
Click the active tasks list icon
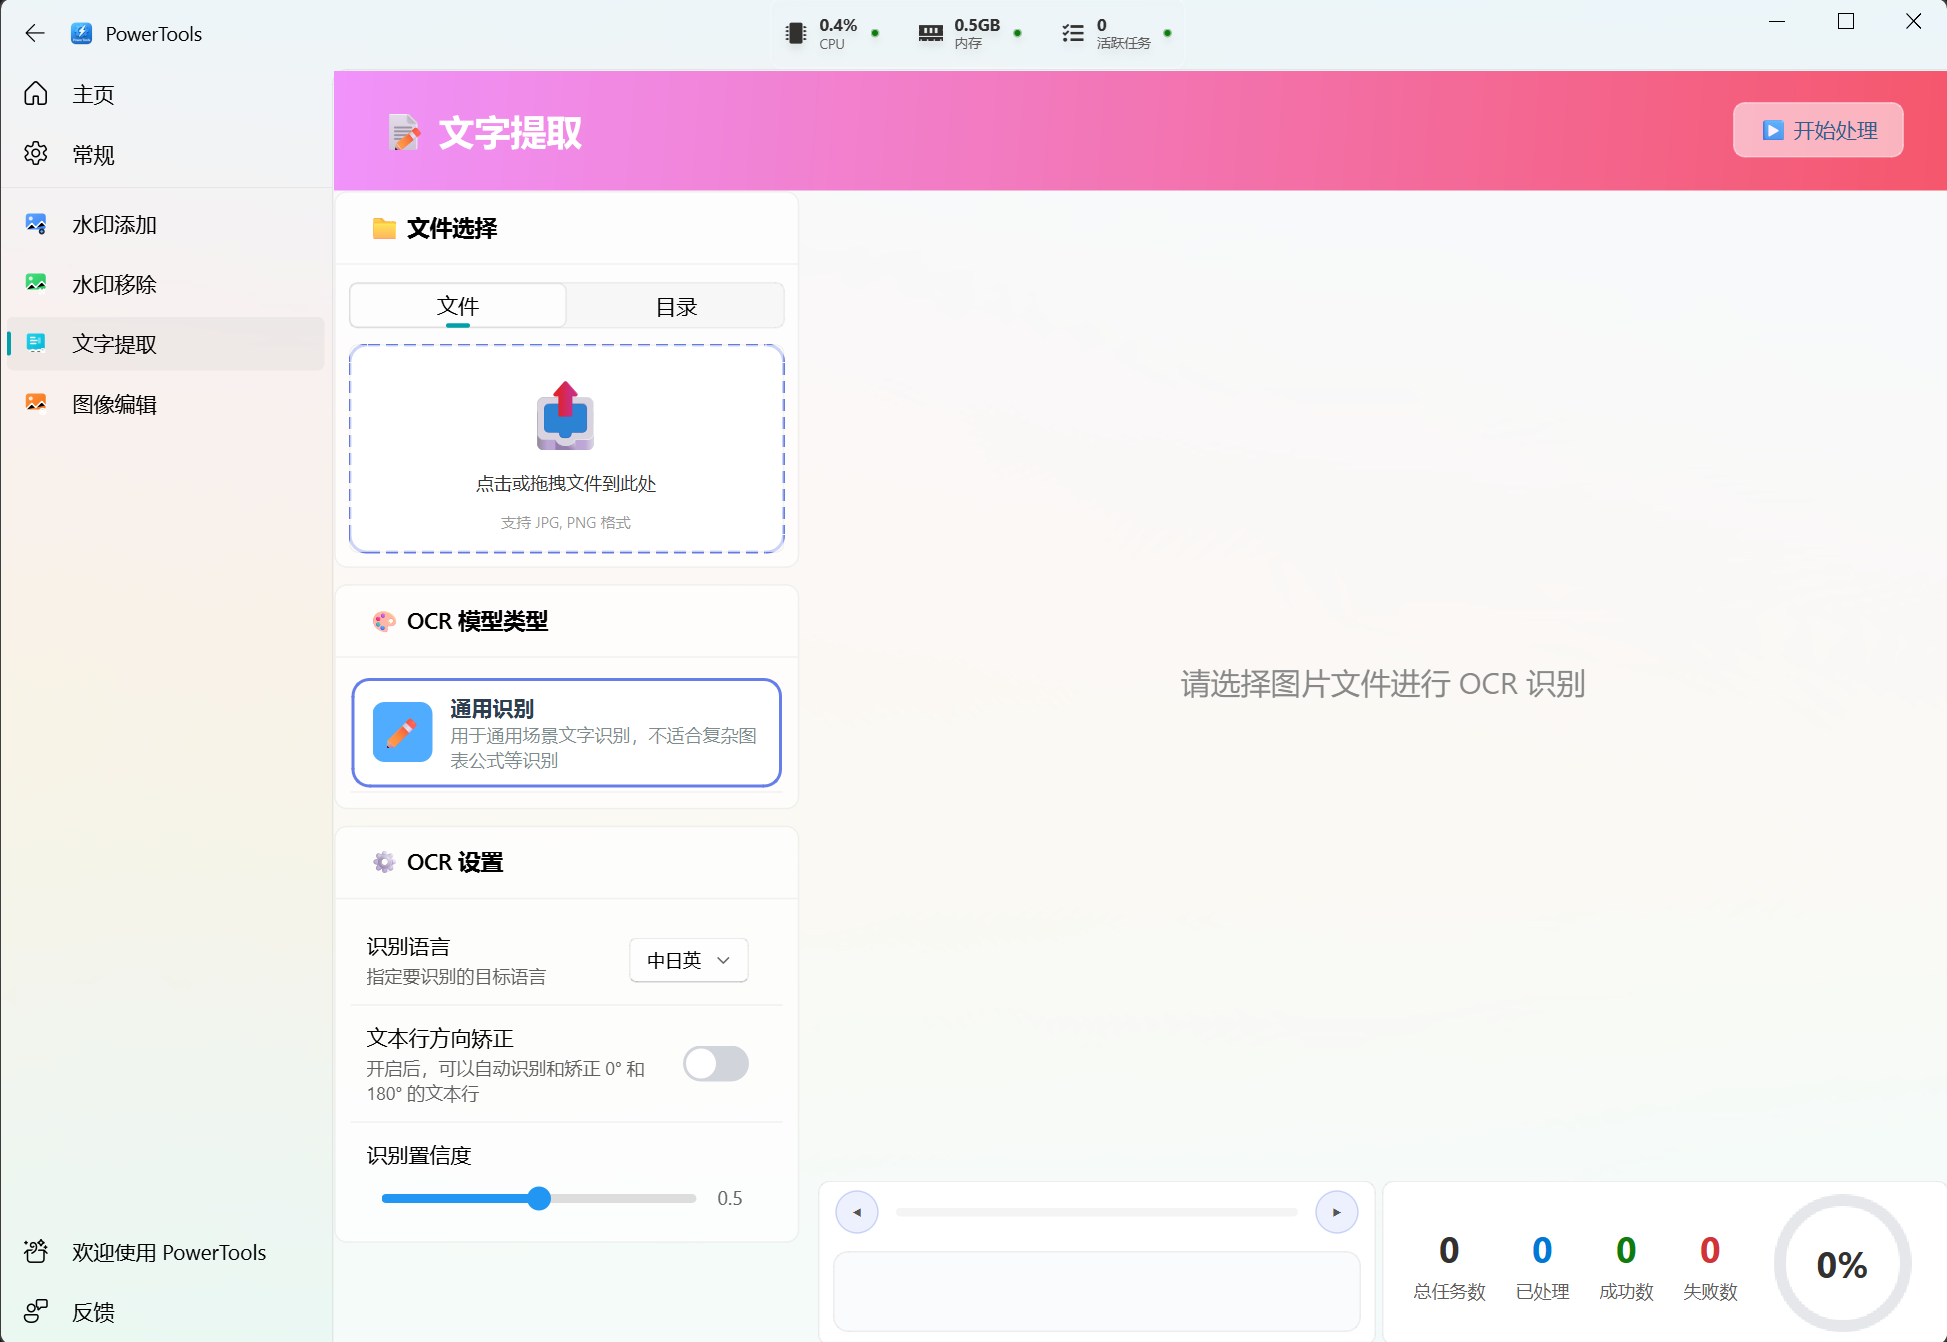[x=1073, y=33]
